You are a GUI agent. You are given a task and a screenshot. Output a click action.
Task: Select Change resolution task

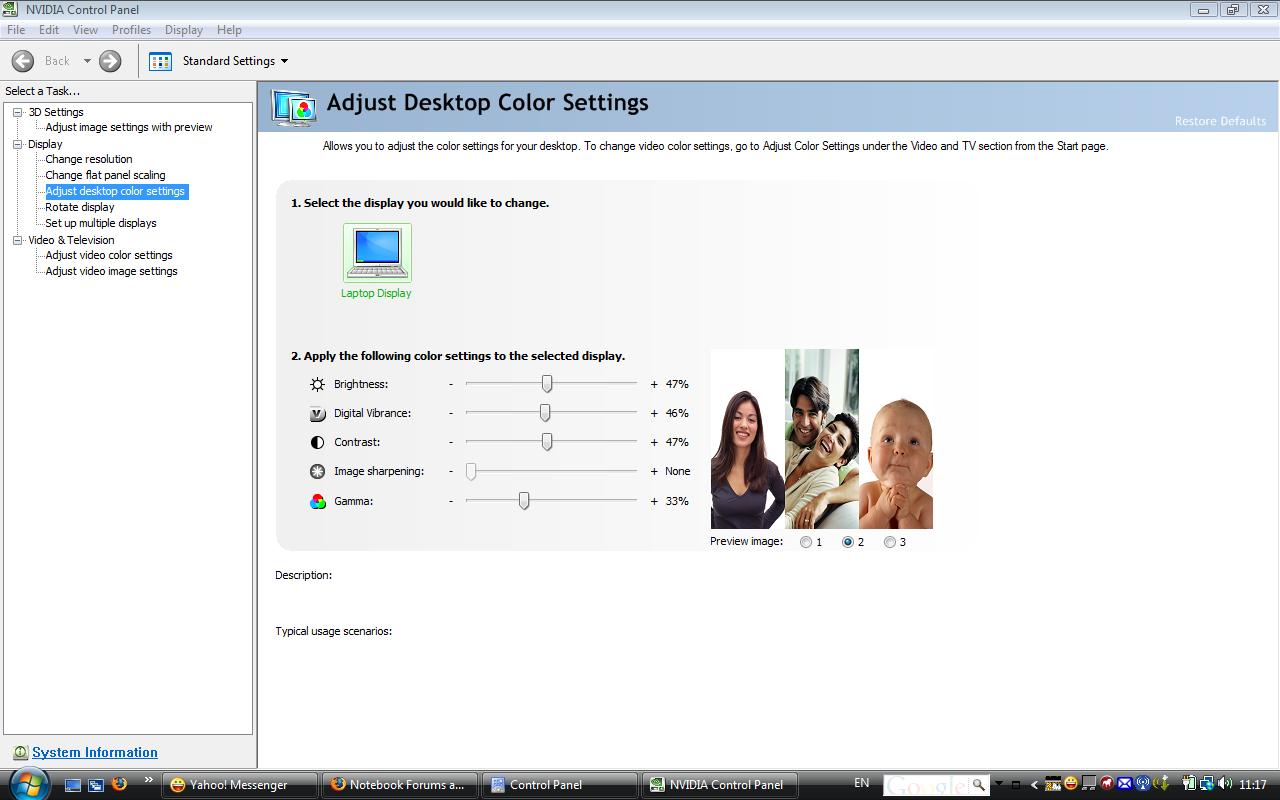[89, 159]
